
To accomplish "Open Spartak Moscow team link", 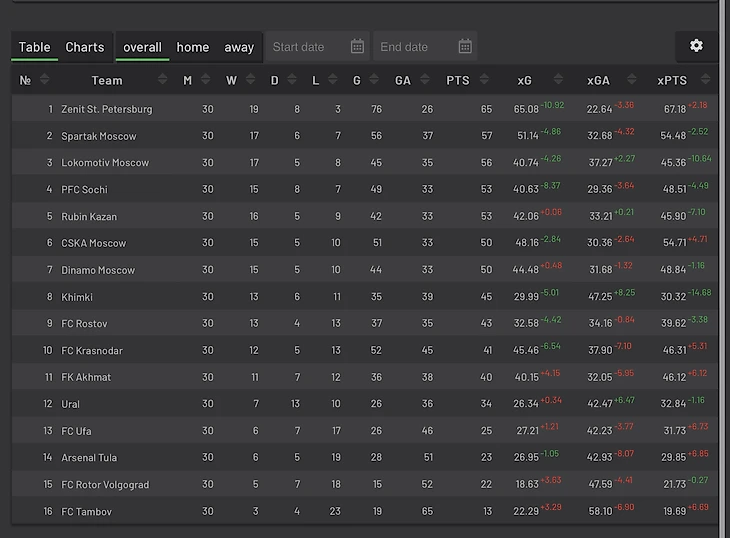I will click(99, 136).
